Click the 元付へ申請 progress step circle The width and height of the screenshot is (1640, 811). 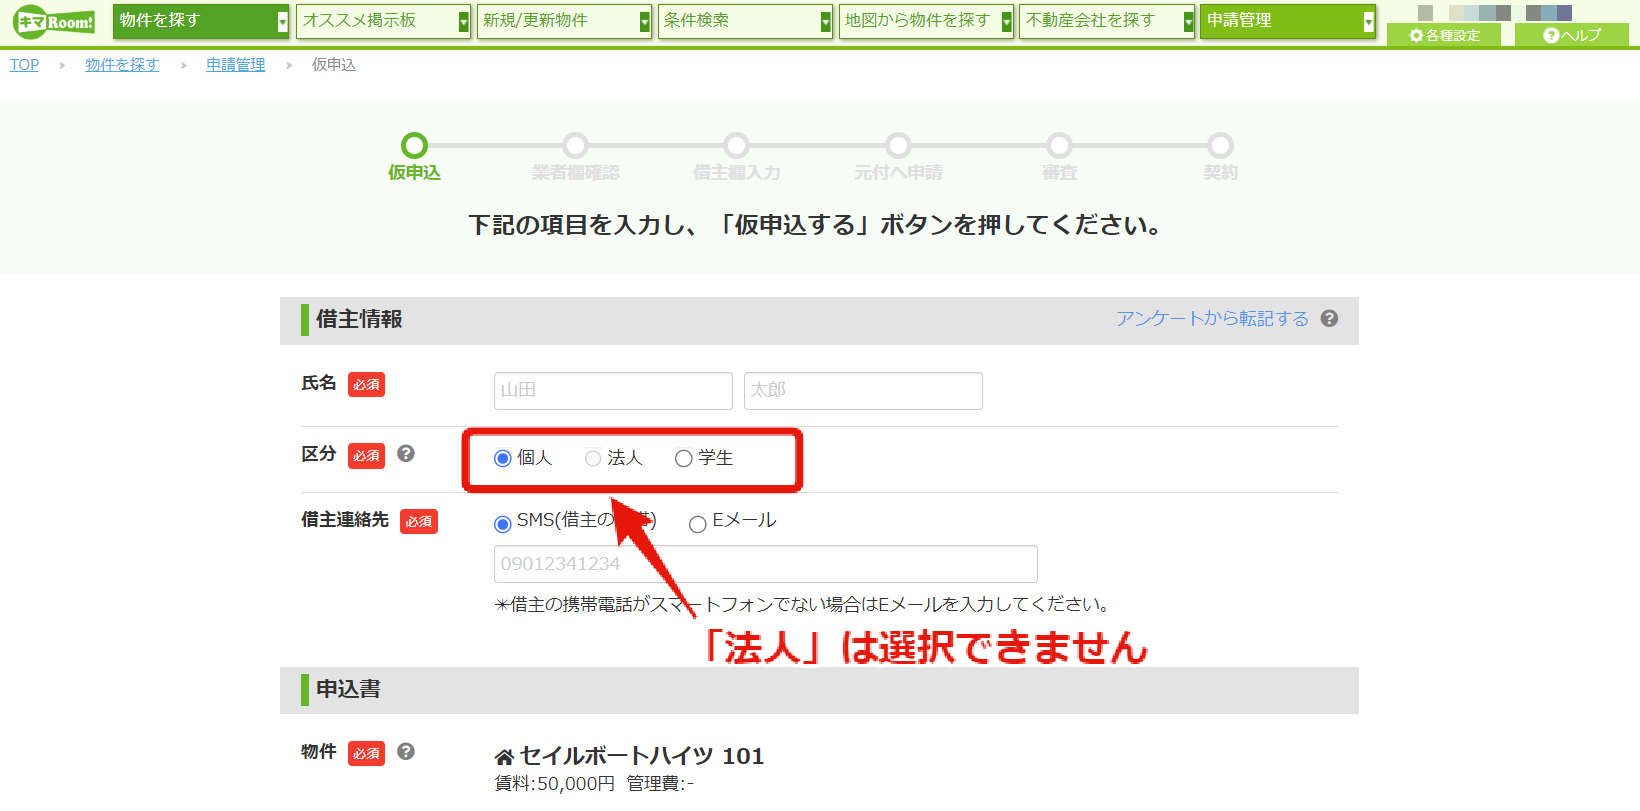point(898,146)
